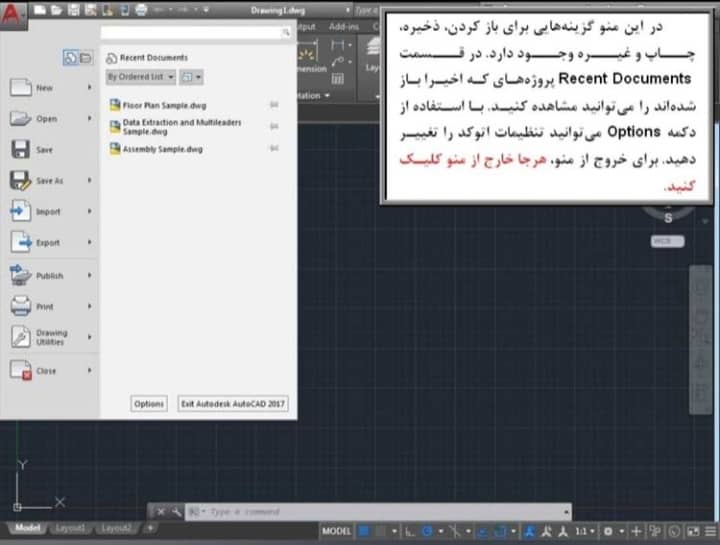Click the Open folder icon in the menu
Screen dimensions: 720x545
point(21,119)
